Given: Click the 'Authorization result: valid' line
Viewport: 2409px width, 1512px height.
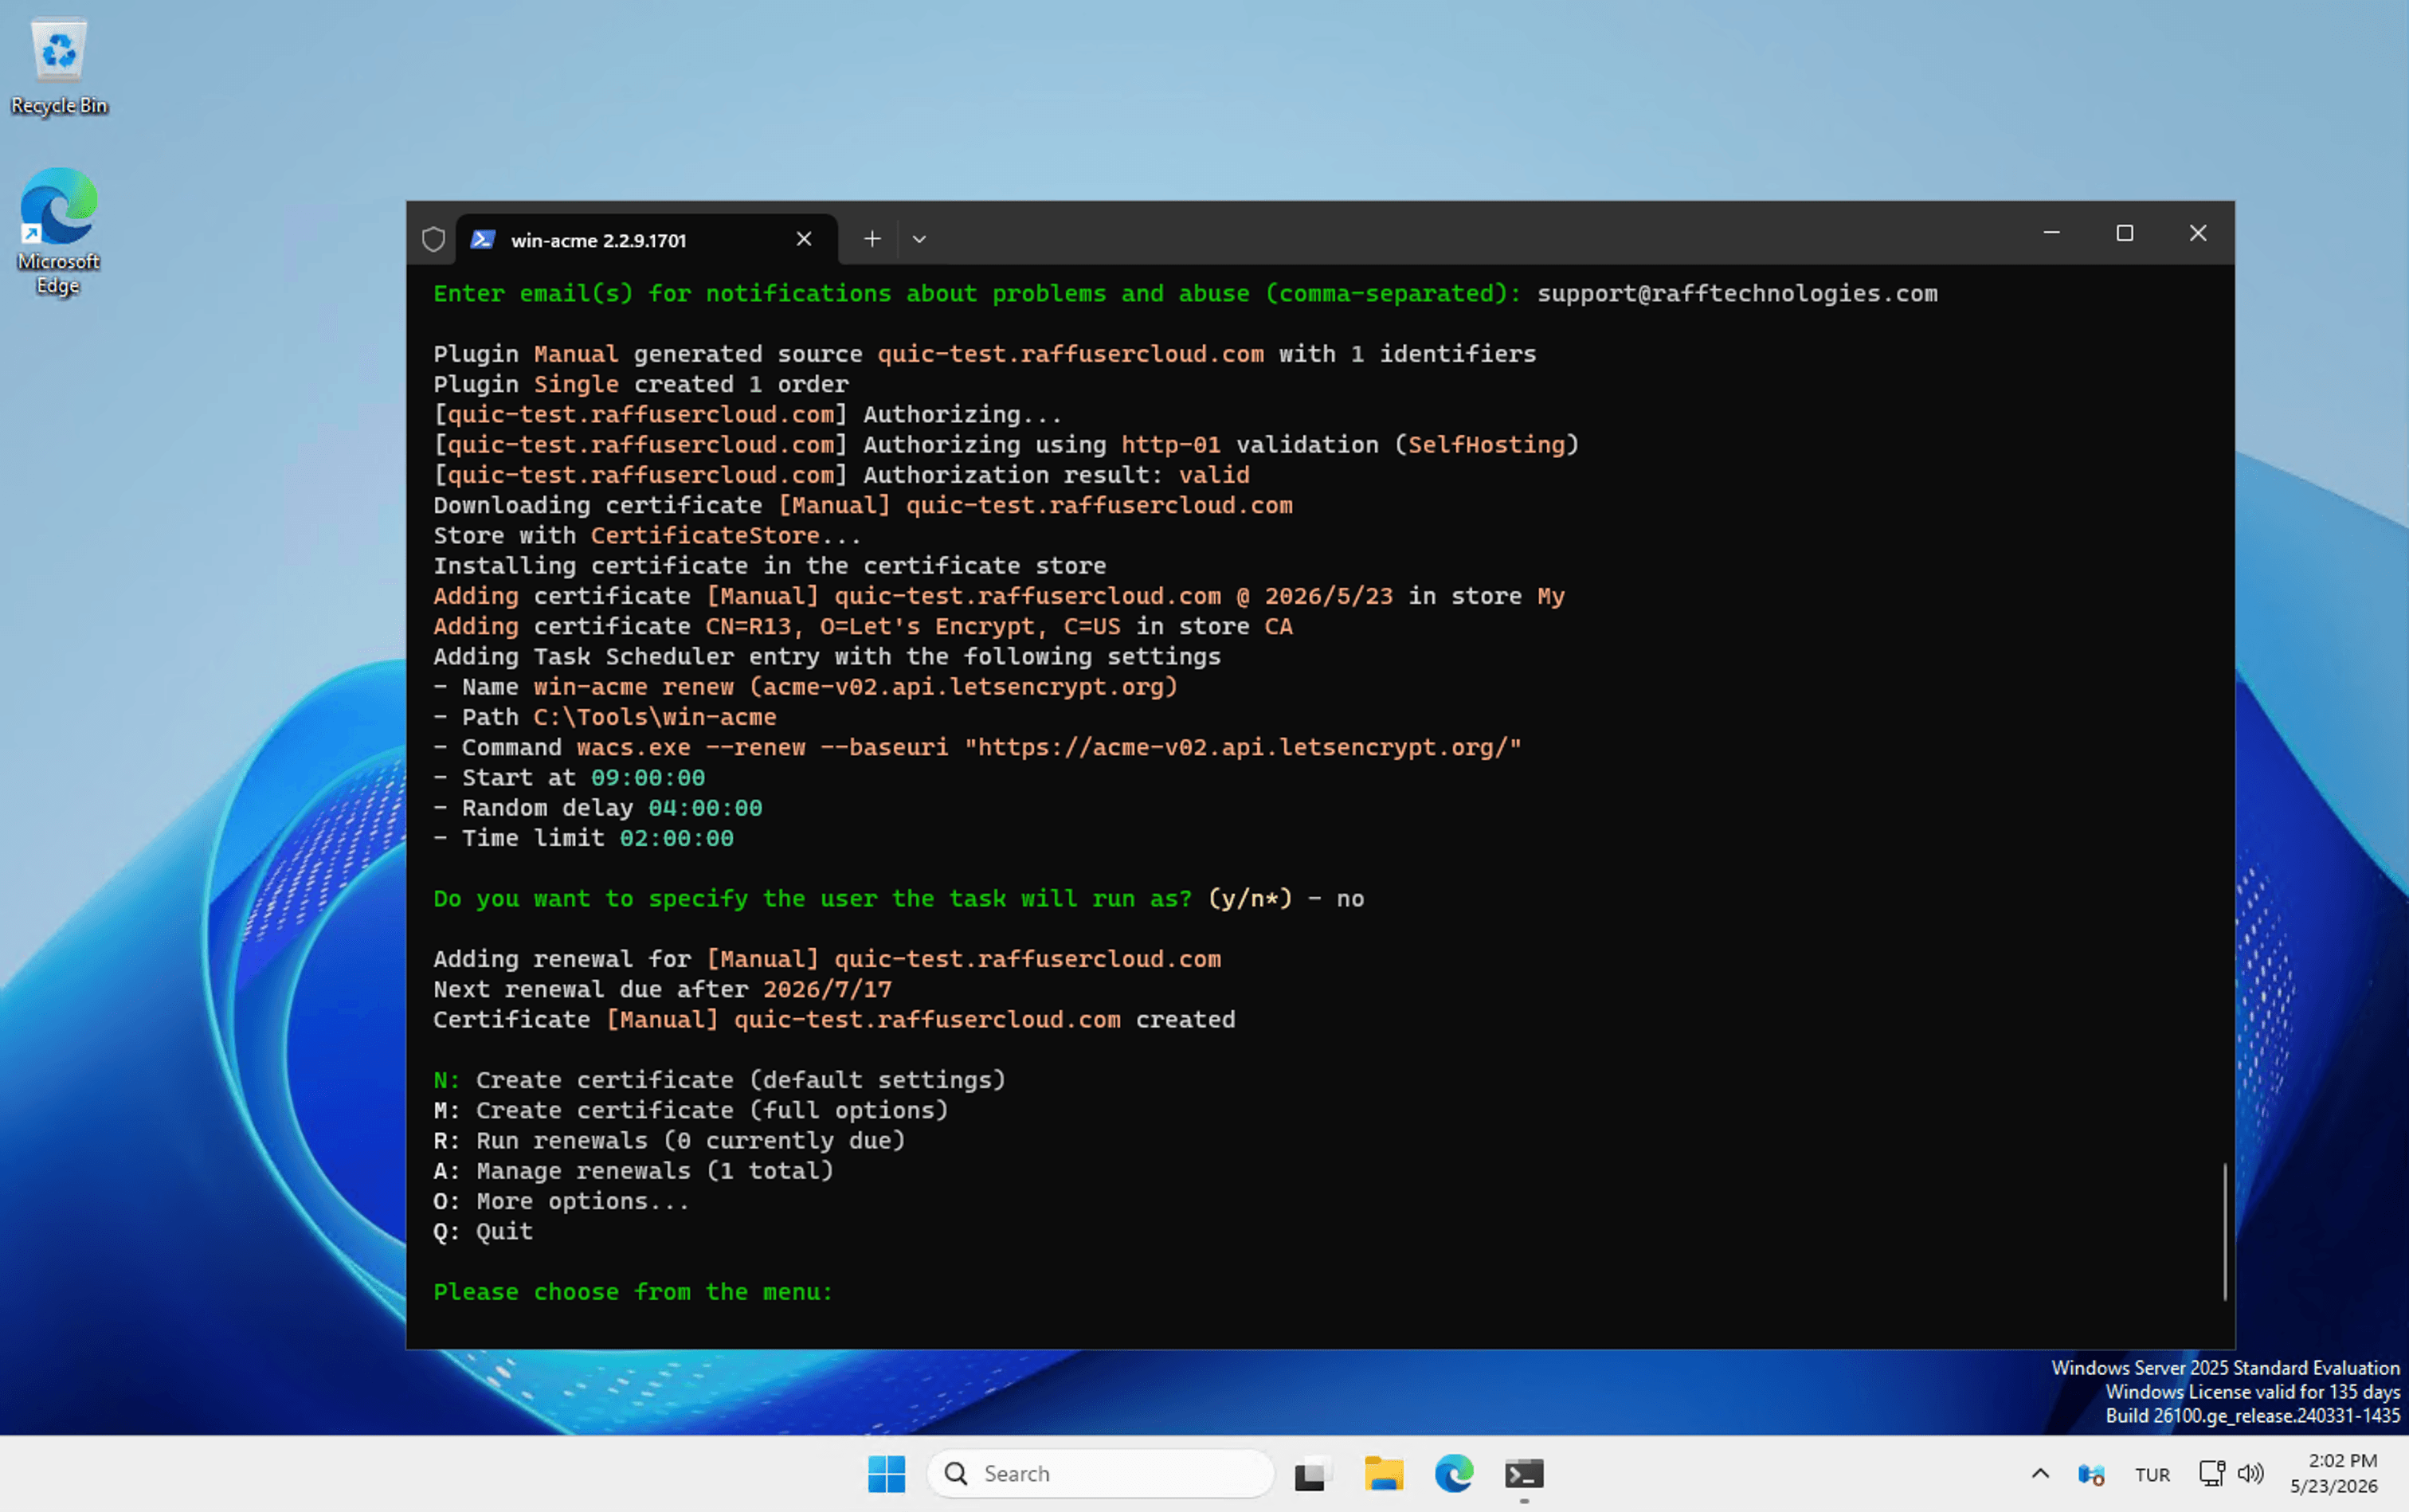Looking at the screenshot, I should click(841, 475).
